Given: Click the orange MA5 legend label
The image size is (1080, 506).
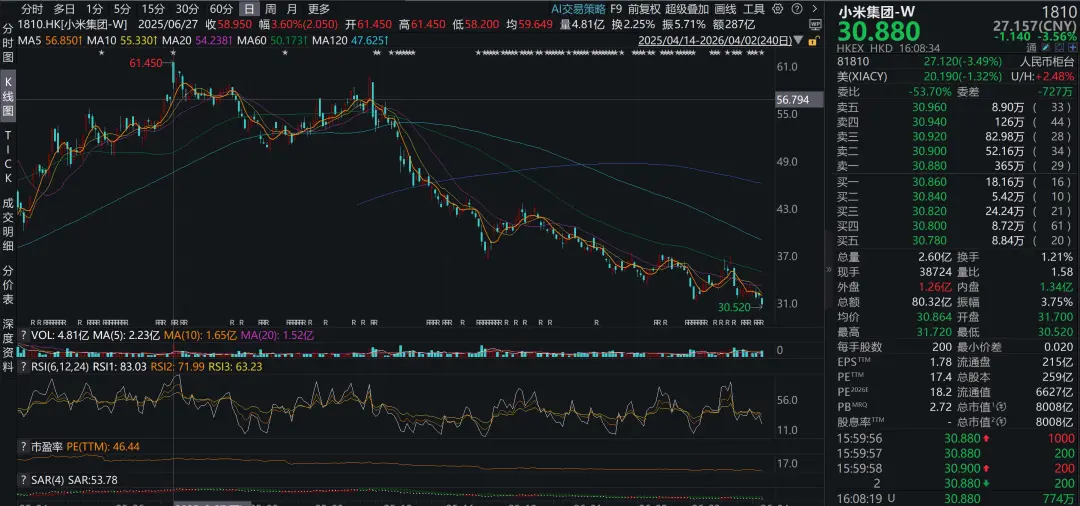Looking at the screenshot, I should [x=40, y=41].
